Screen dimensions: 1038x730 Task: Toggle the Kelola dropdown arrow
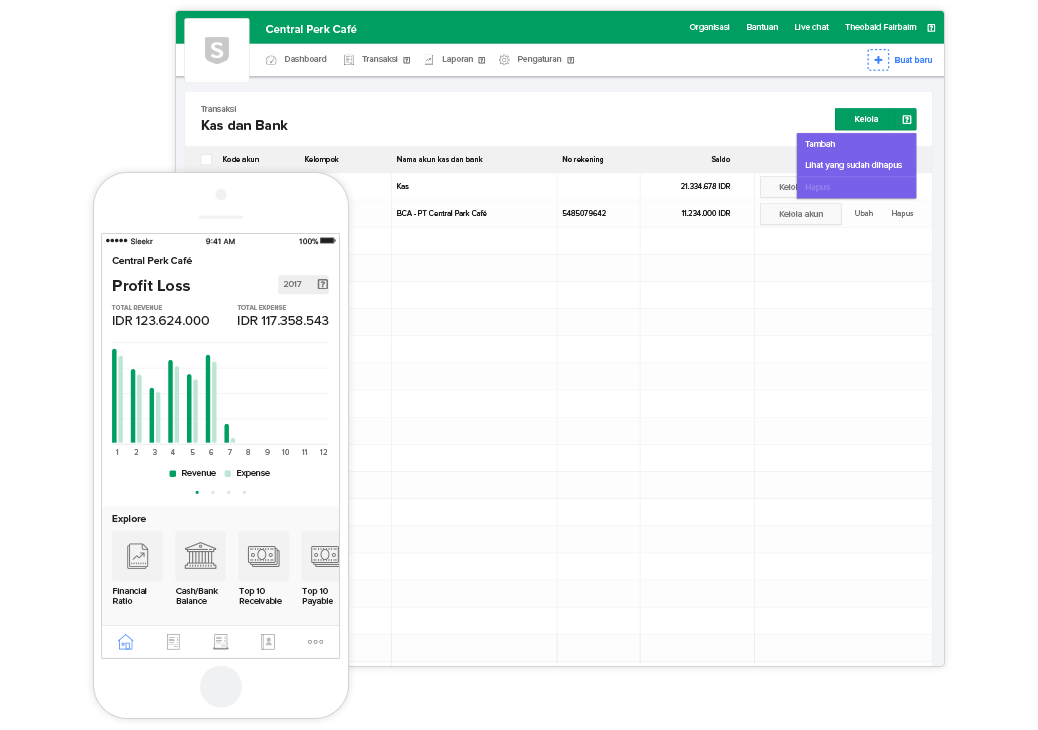click(907, 119)
